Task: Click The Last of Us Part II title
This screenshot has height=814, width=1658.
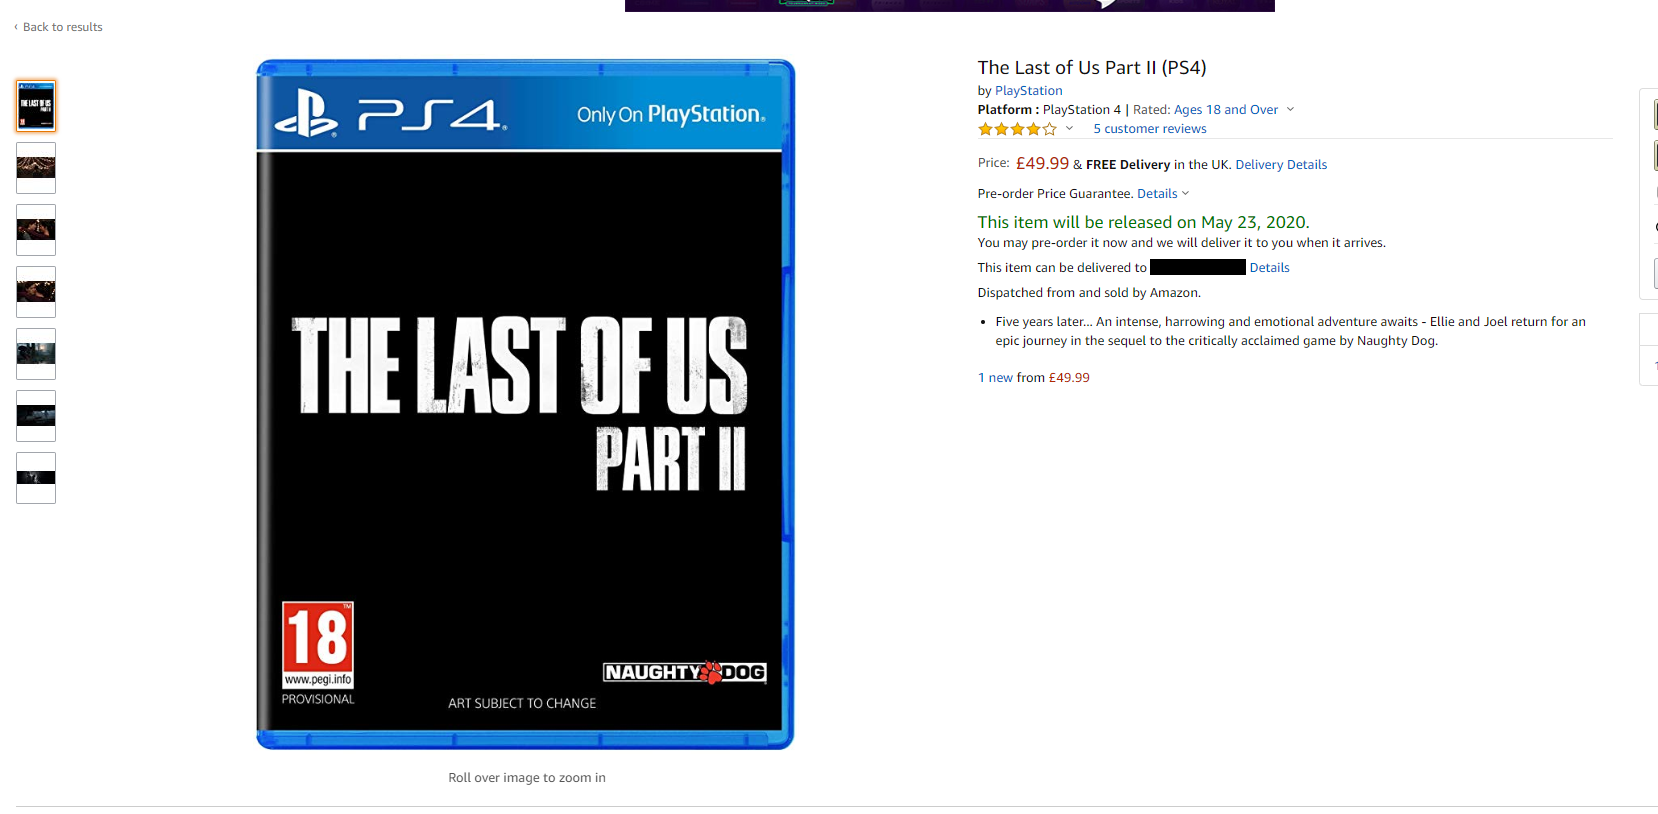Action: click(x=1091, y=68)
